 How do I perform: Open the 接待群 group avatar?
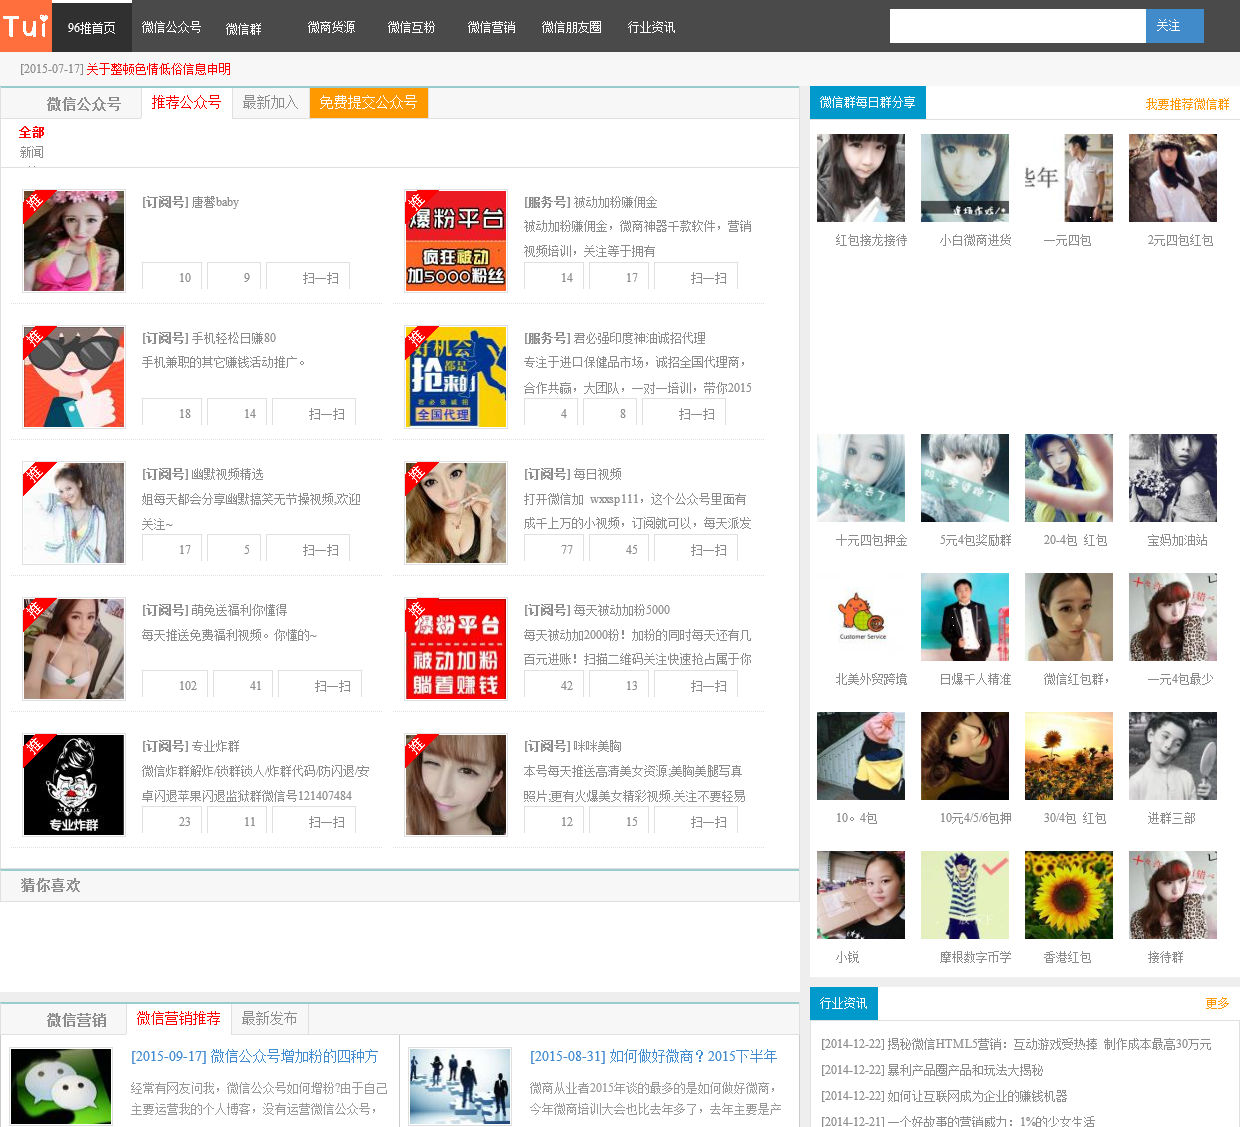point(1173,895)
